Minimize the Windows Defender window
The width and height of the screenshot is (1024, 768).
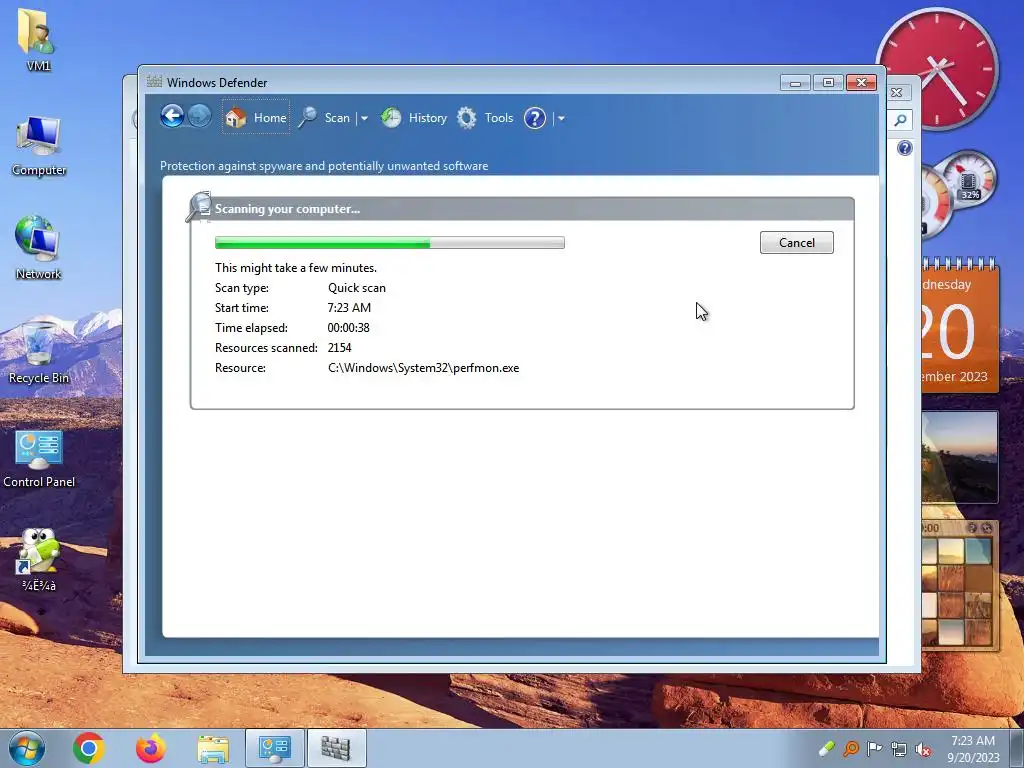click(795, 83)
